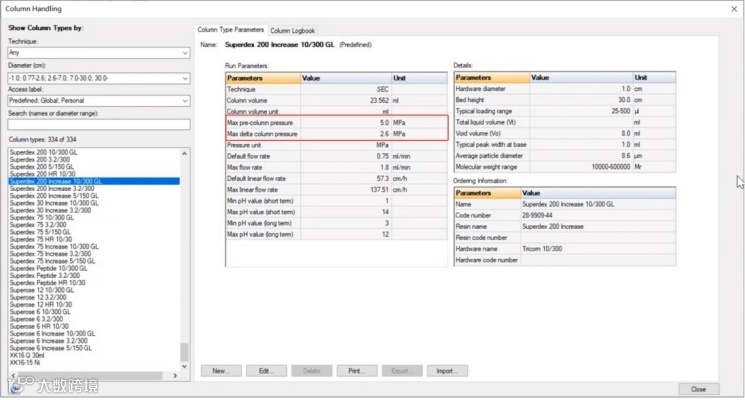The width and height of the screenshot is (745, 400).
Task: Open the Access label dropdown
Action: click(99, 101)
